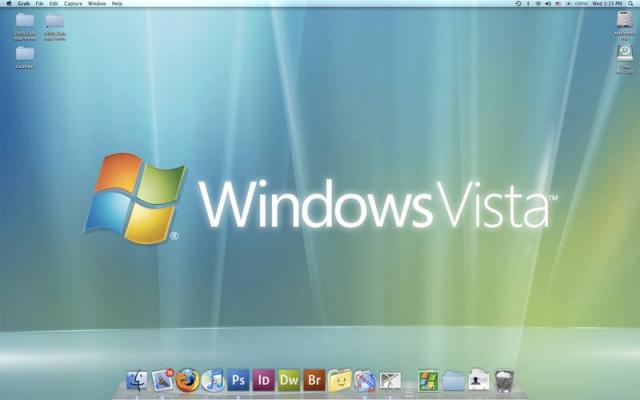Viewport: 640px width, 400px height.
Task: Open Mail with the red unread badge
Action: [163, 380]
